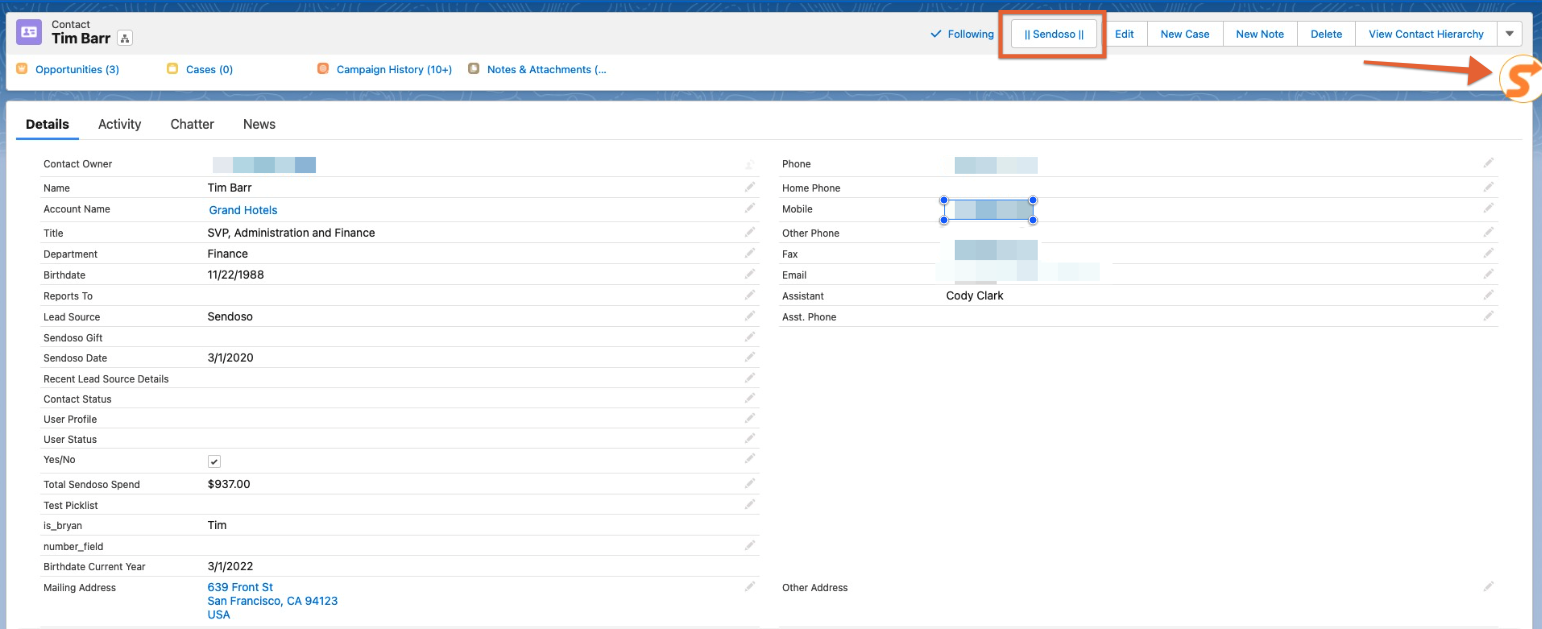1542x629 pixels.
Task: Click pencil icon for Account Name
Action: point(750,208)
